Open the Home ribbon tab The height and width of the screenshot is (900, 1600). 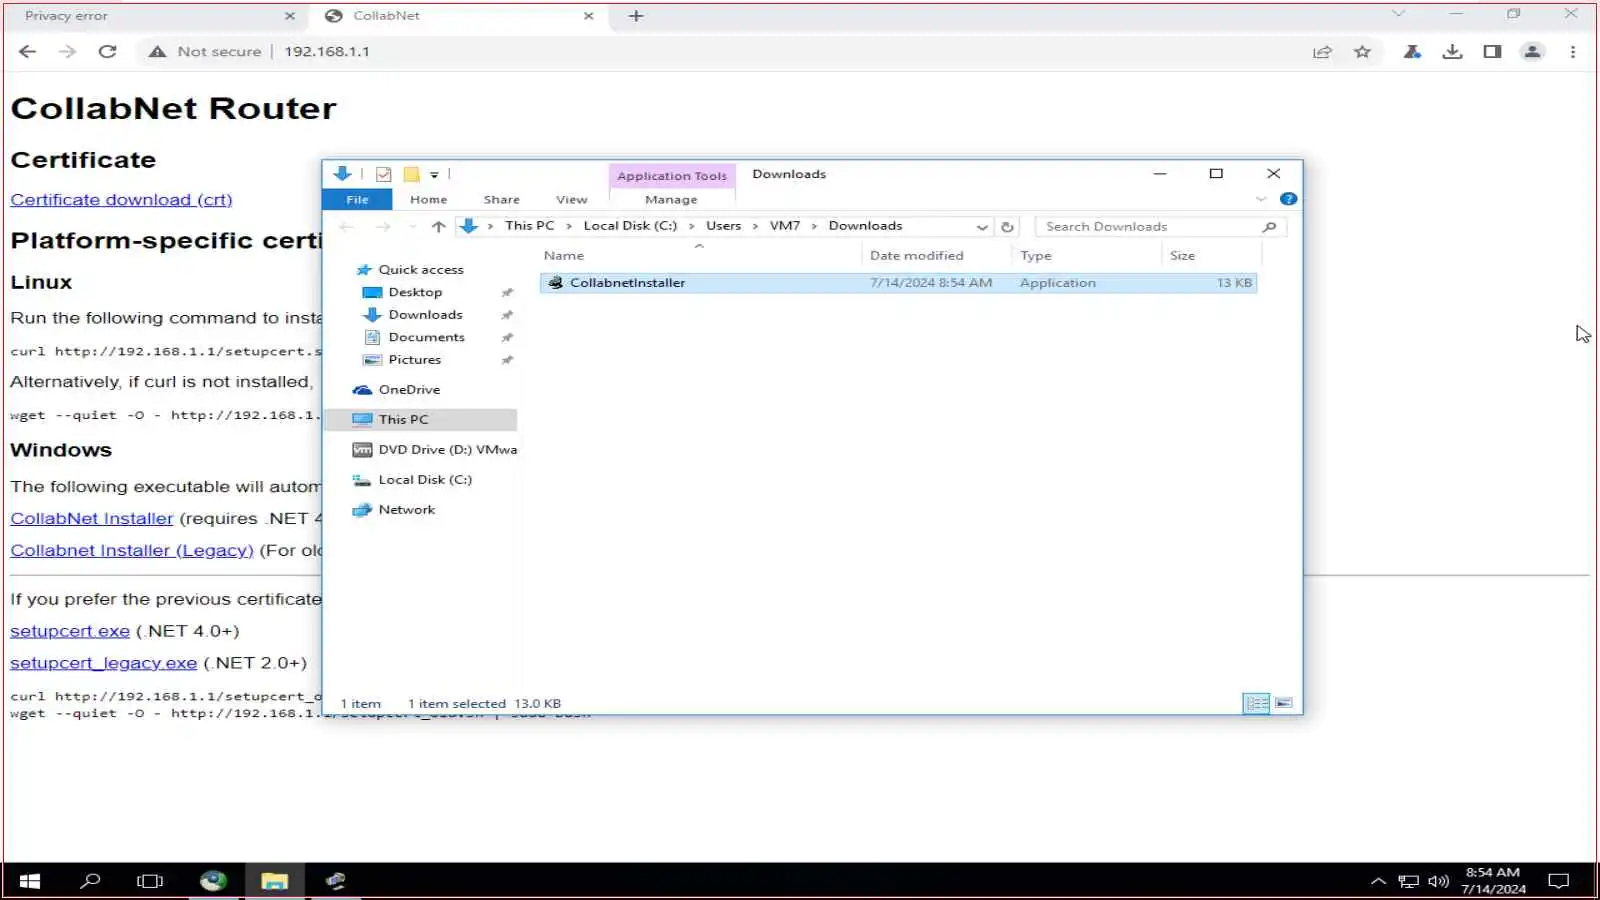[428, 200]
